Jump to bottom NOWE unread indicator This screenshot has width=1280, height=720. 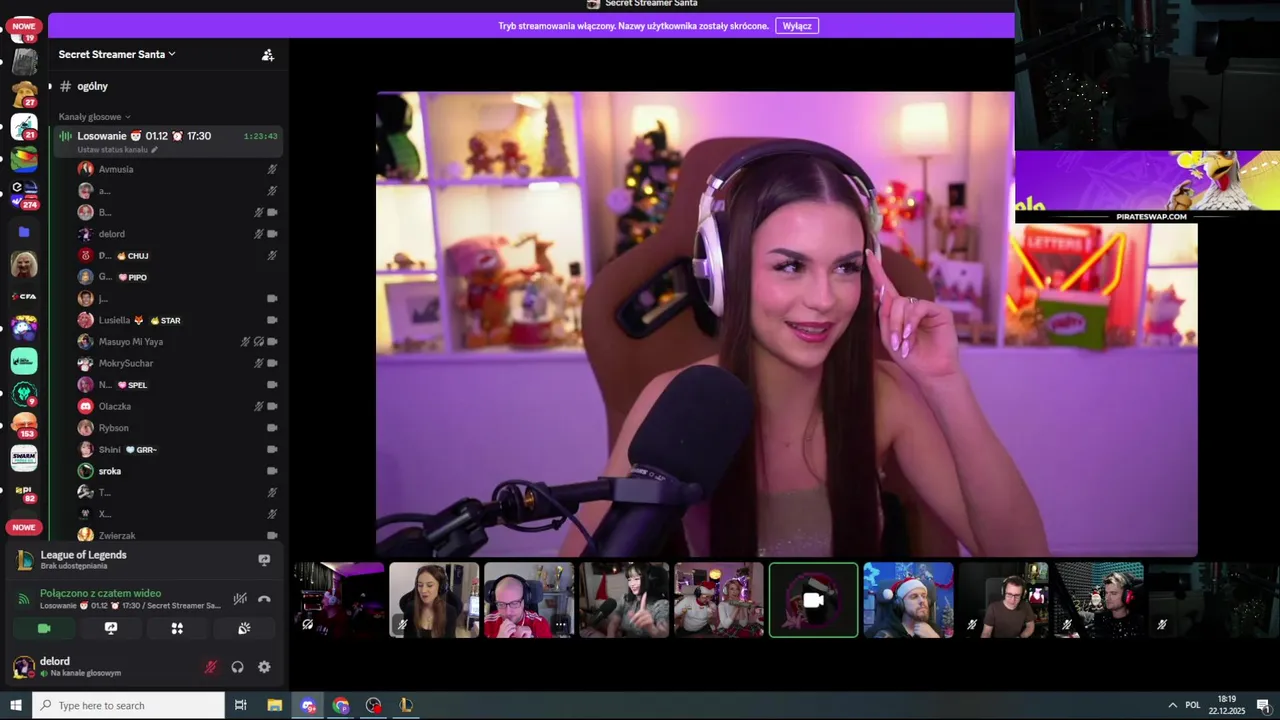tap(24, 527)
